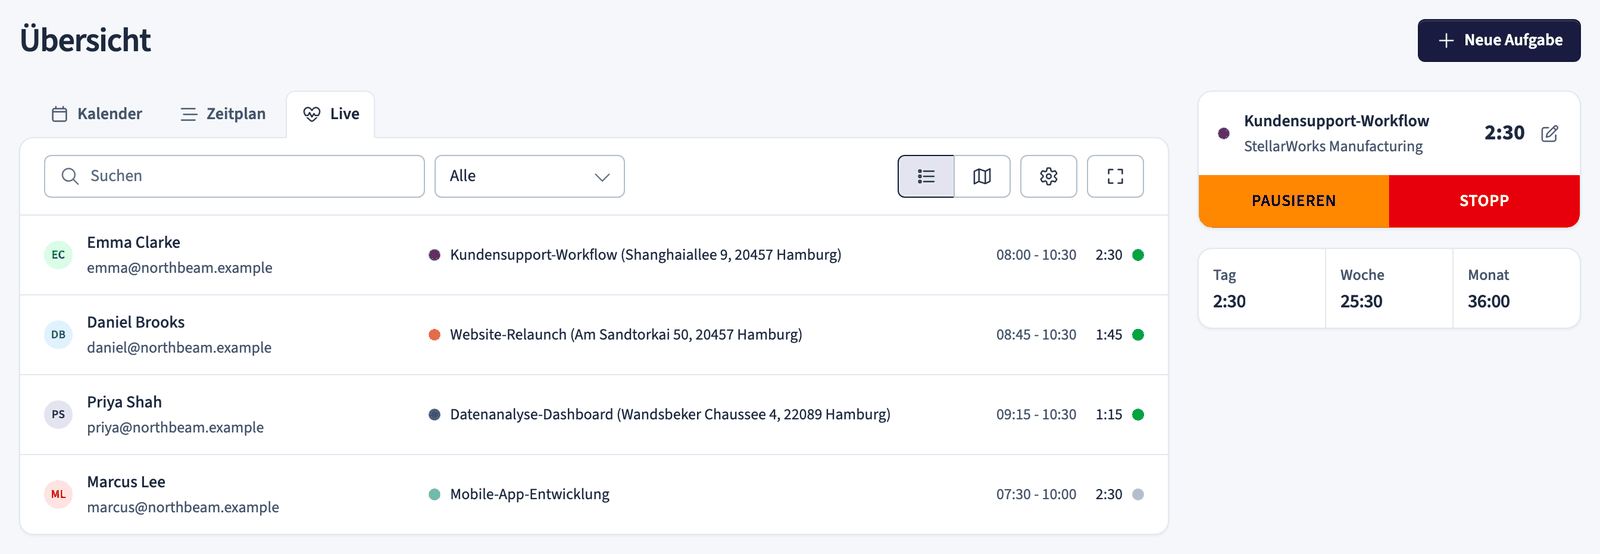Viewport: 1600px width, 554px height.
Task: Select the Live tab
Action: pos(331,114)
